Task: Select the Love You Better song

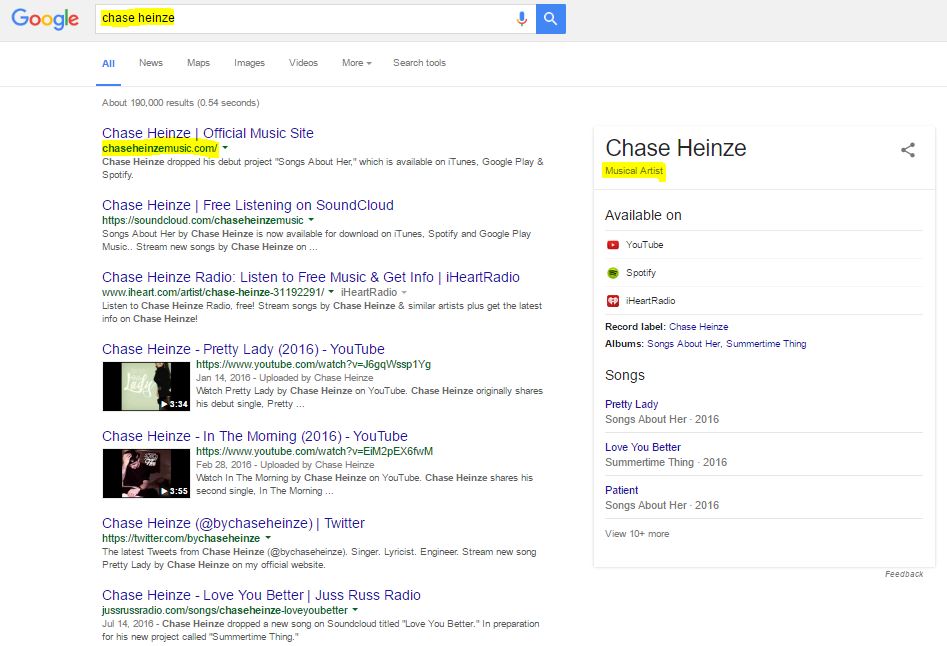Action: point(643,447)
